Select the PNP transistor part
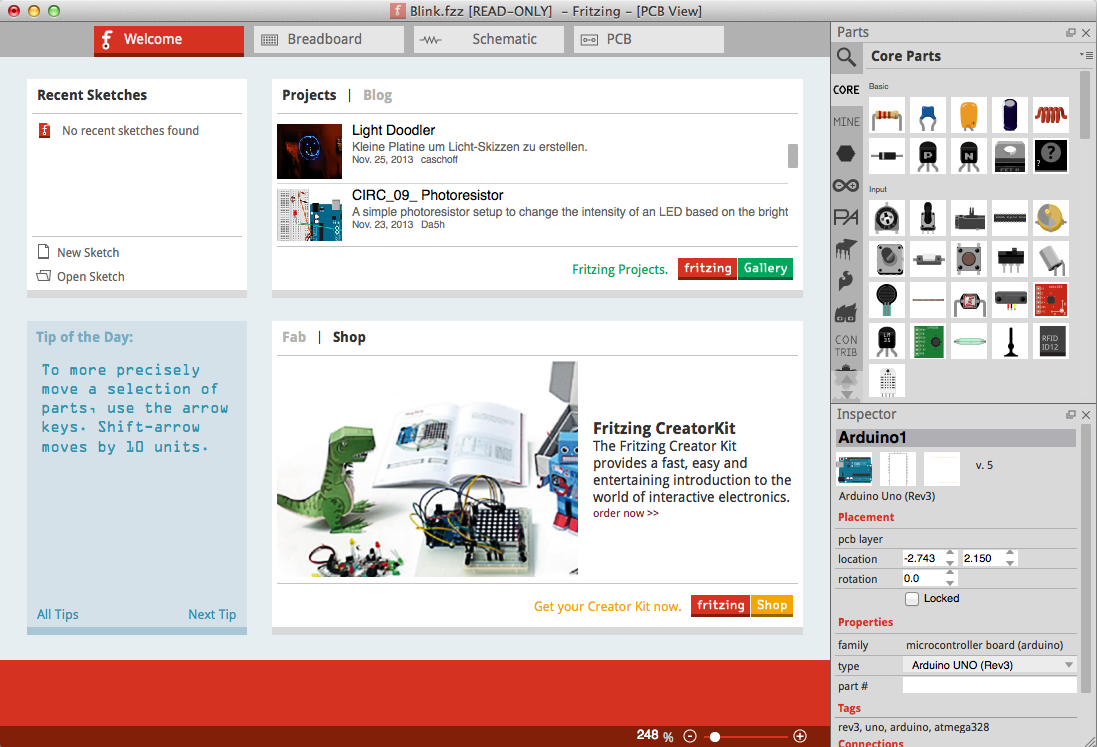This screenshot has height=747, width=1097. tap(928, 156)
